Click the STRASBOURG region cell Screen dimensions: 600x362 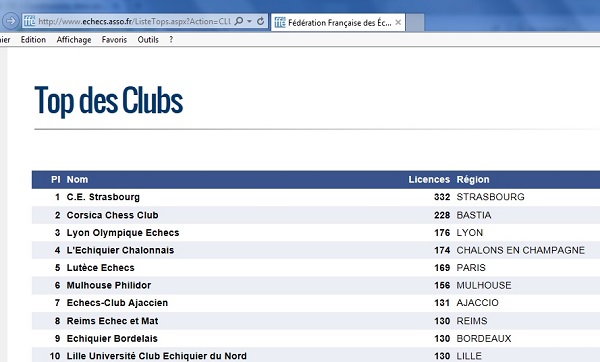point(491,197)
